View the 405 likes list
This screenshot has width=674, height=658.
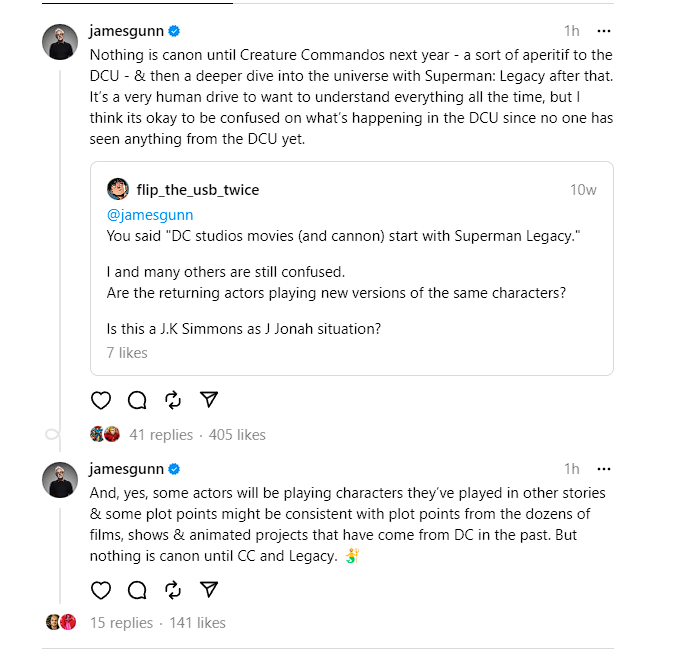237,435
